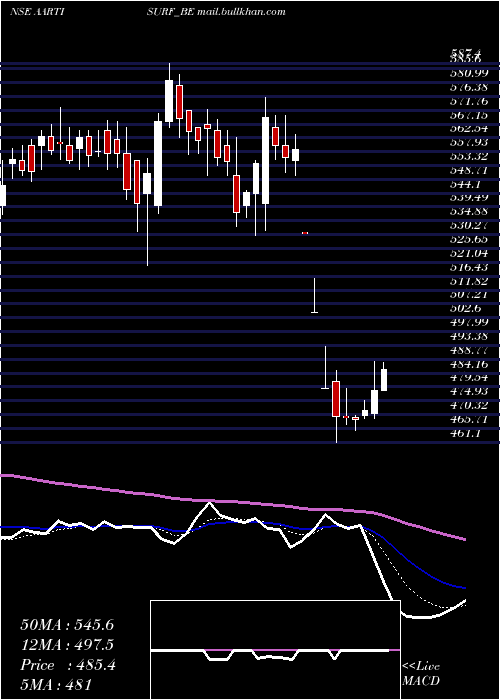Click the 562.54 price axis label
Viewport: 500px width, 700px height.
coord(469,129)
